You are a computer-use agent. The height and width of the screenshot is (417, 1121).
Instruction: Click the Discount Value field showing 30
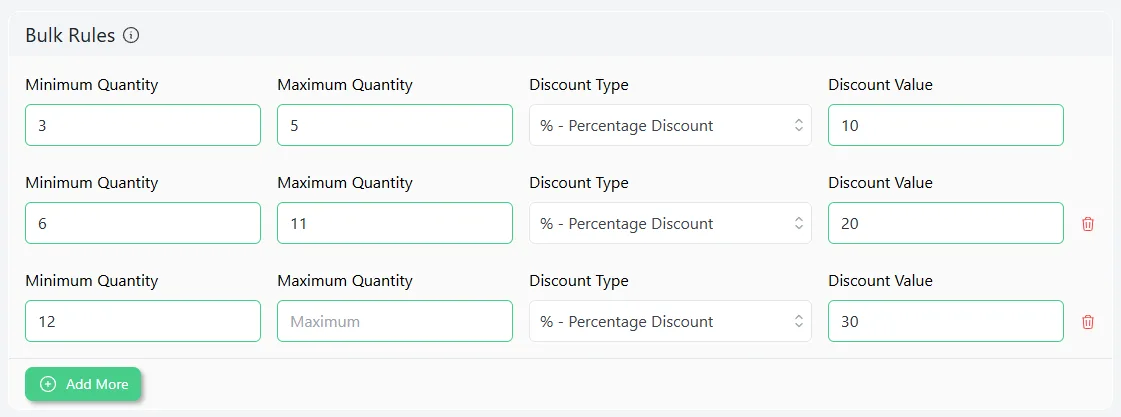click(946, 321)
